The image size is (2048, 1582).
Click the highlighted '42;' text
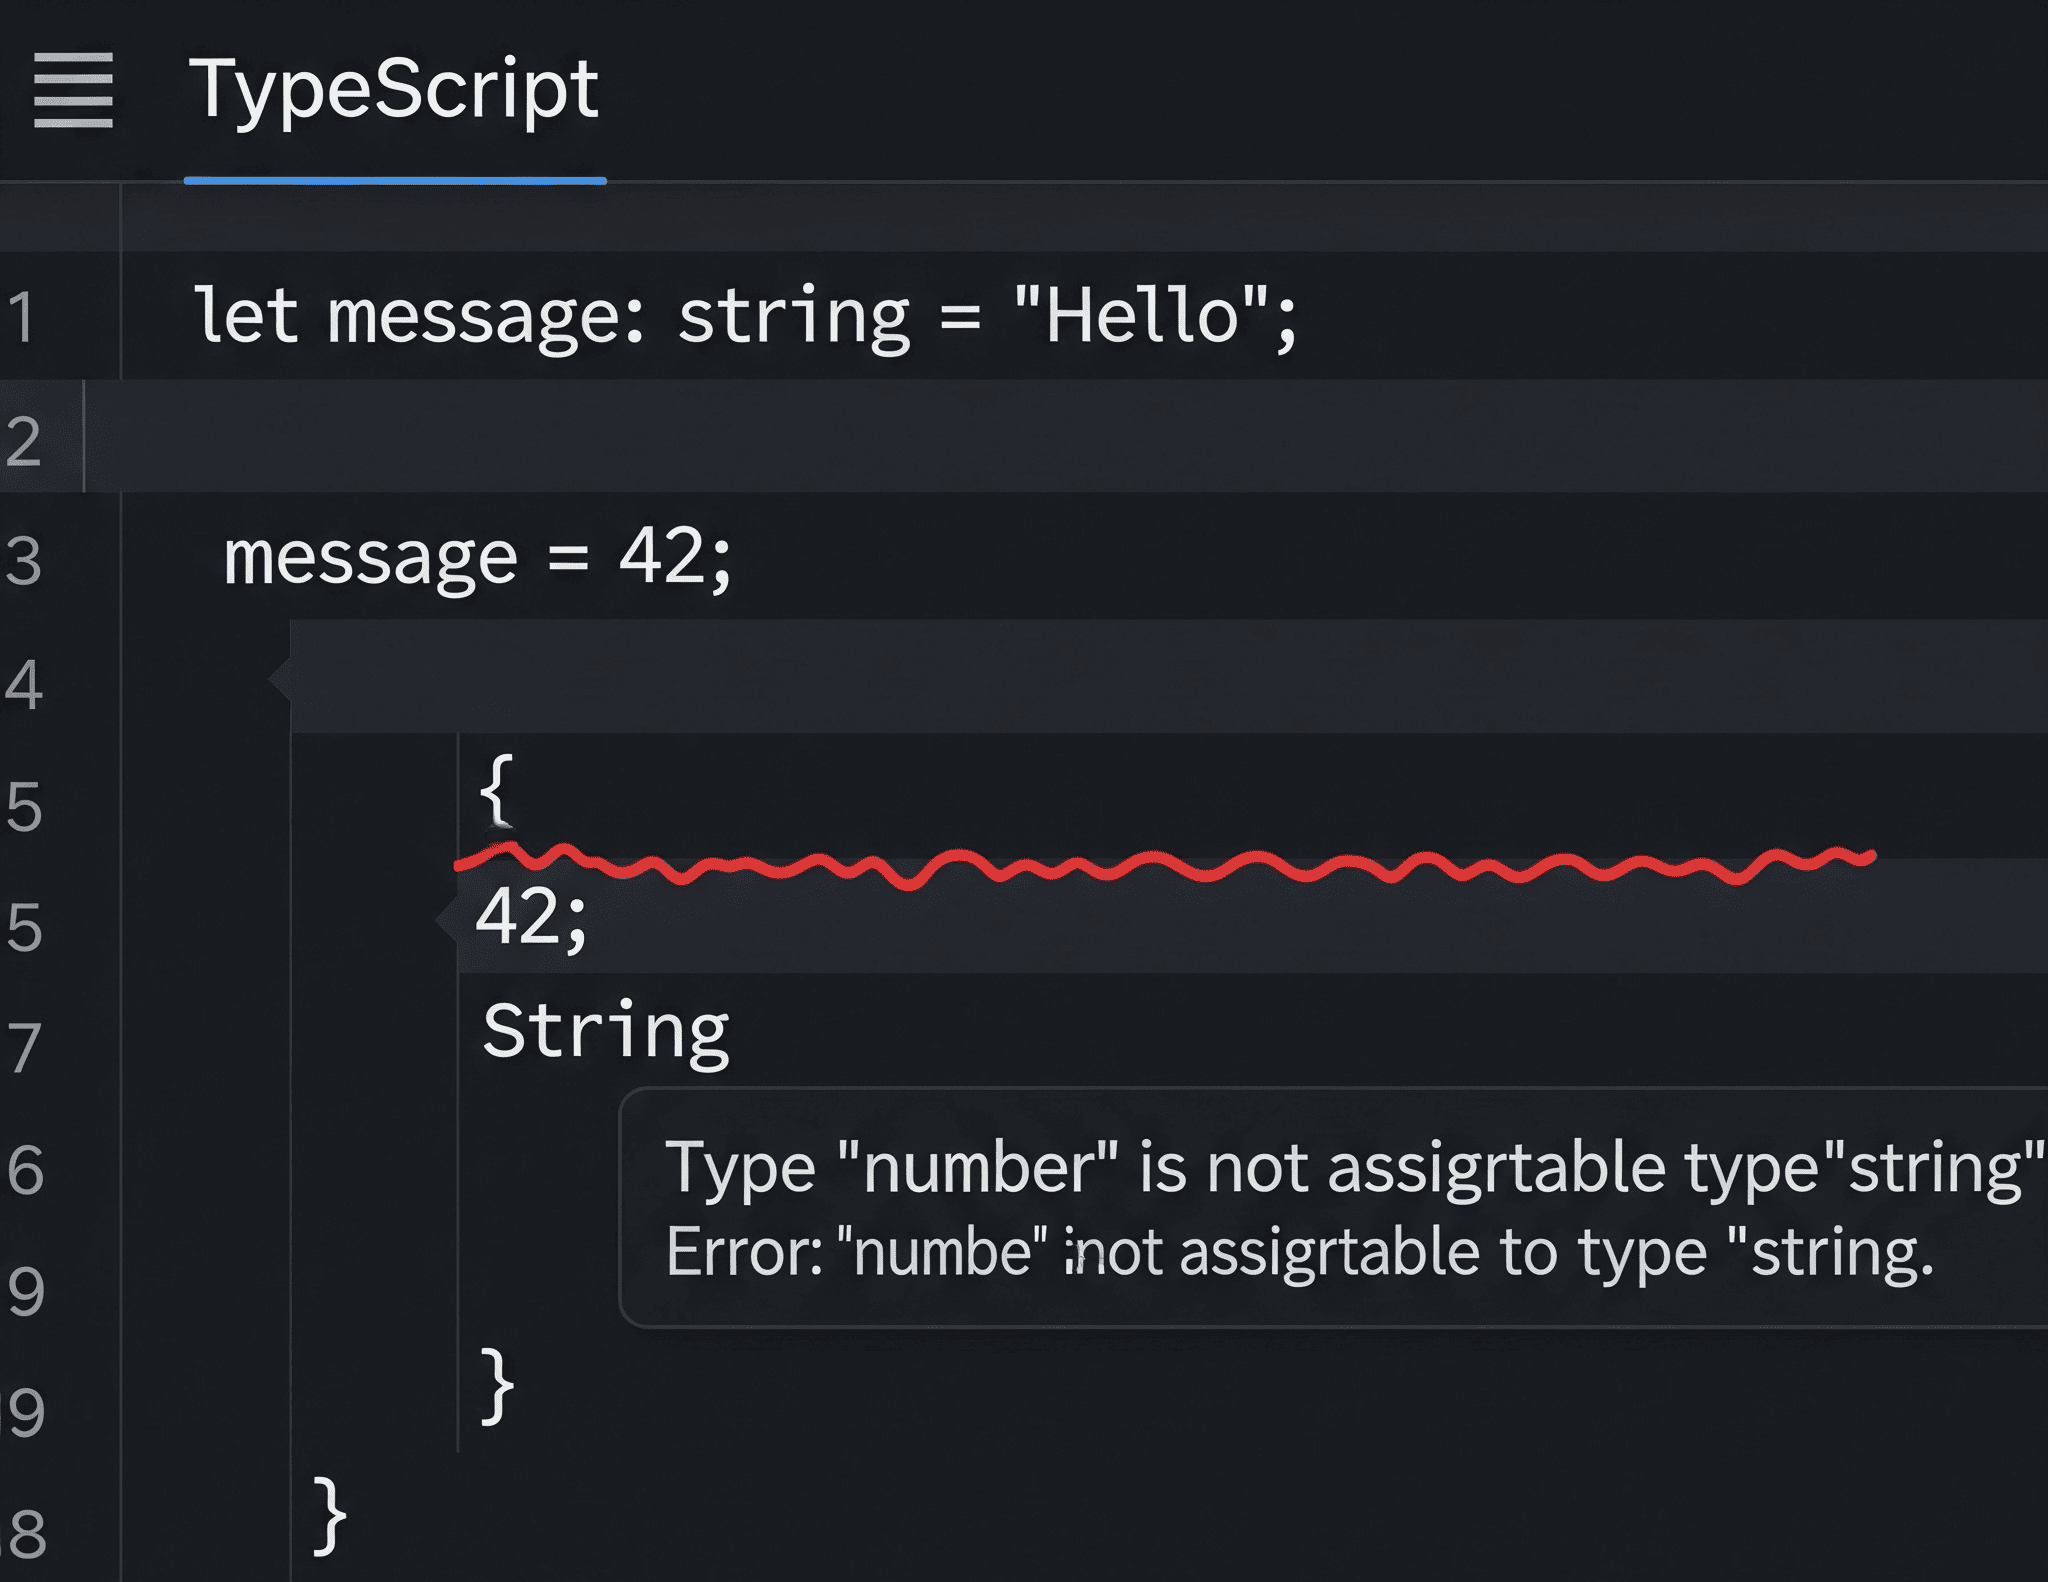pyautogui.click(x=531, y=917)
